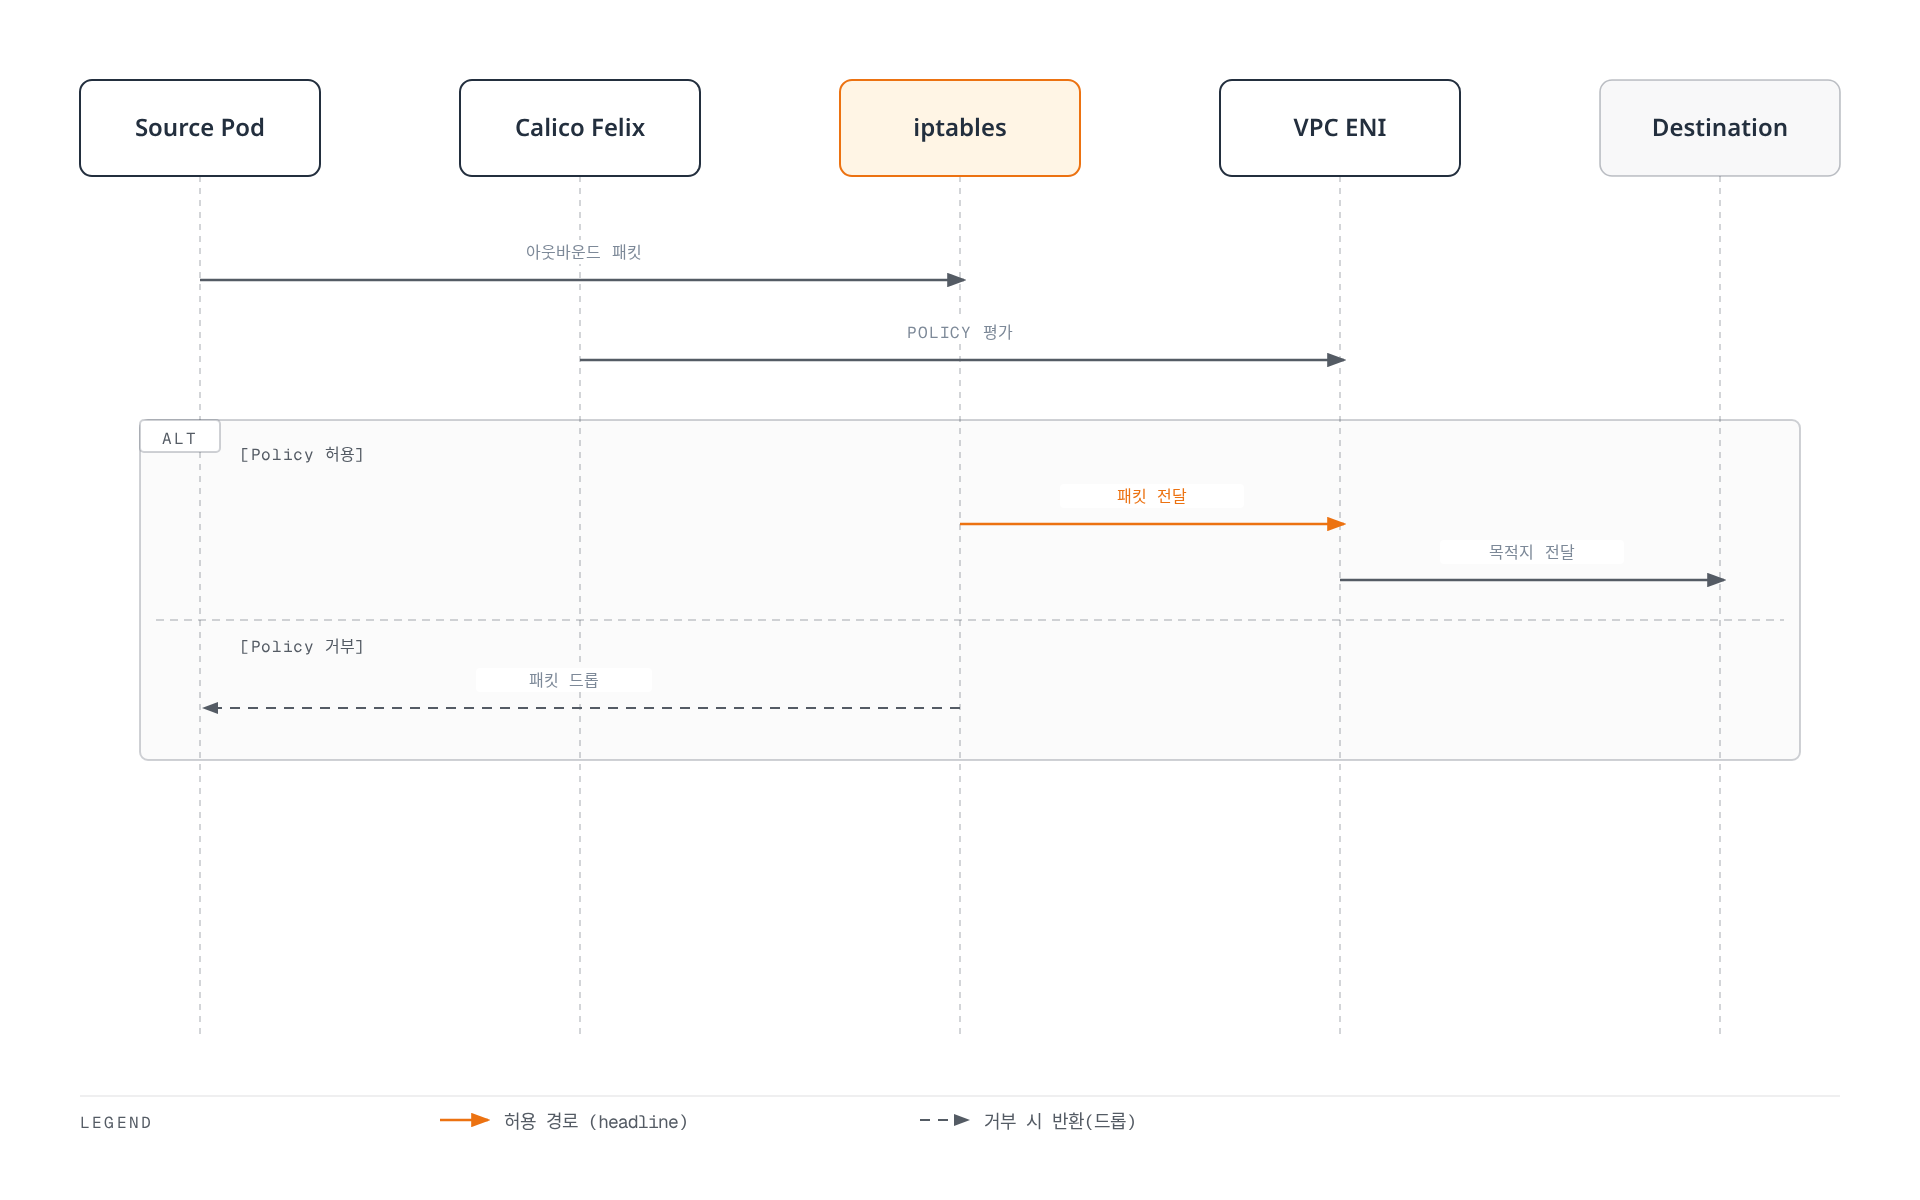Viewport: 1920px width, 1200px height.
Task: Select the [Policy 거부] guard label
Action: pos(302,647)
